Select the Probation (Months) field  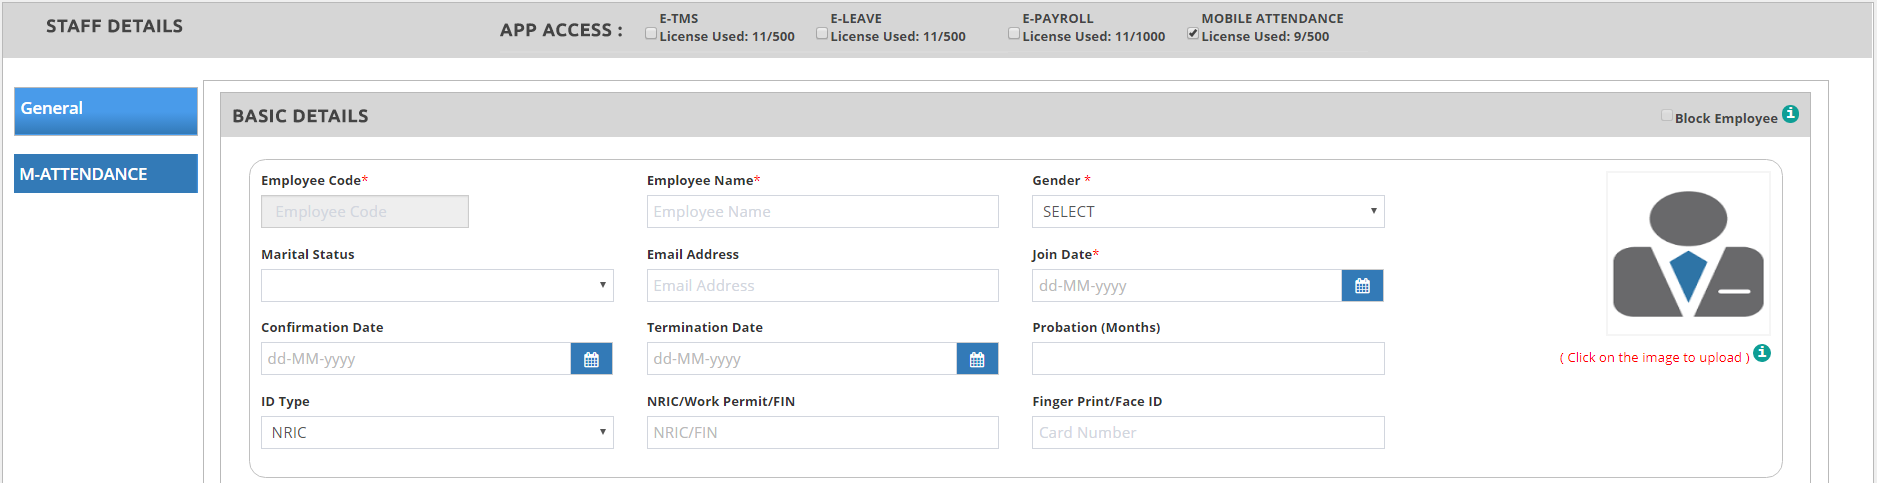click(1208, 359)
